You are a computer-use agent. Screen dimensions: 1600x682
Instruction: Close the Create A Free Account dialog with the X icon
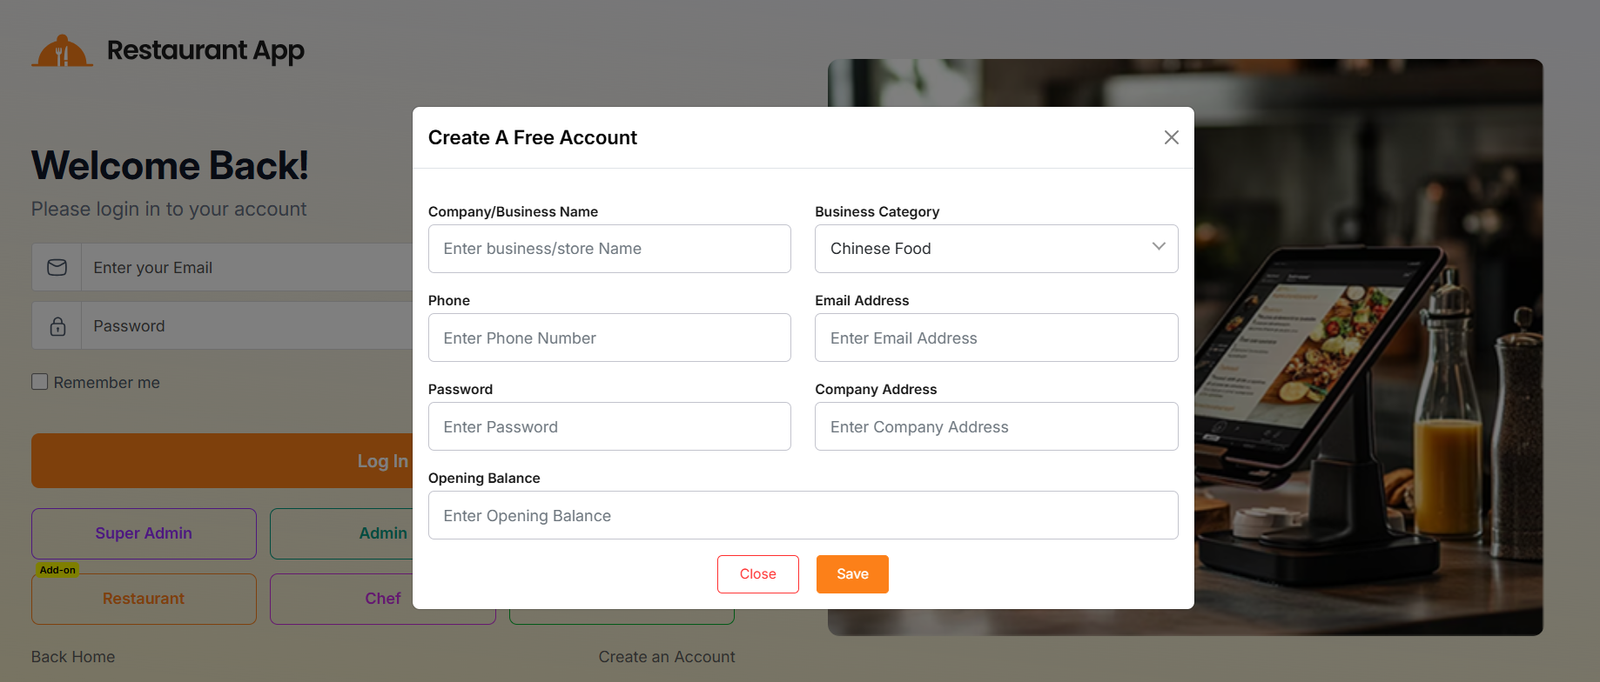click(x=1171, y=137)
